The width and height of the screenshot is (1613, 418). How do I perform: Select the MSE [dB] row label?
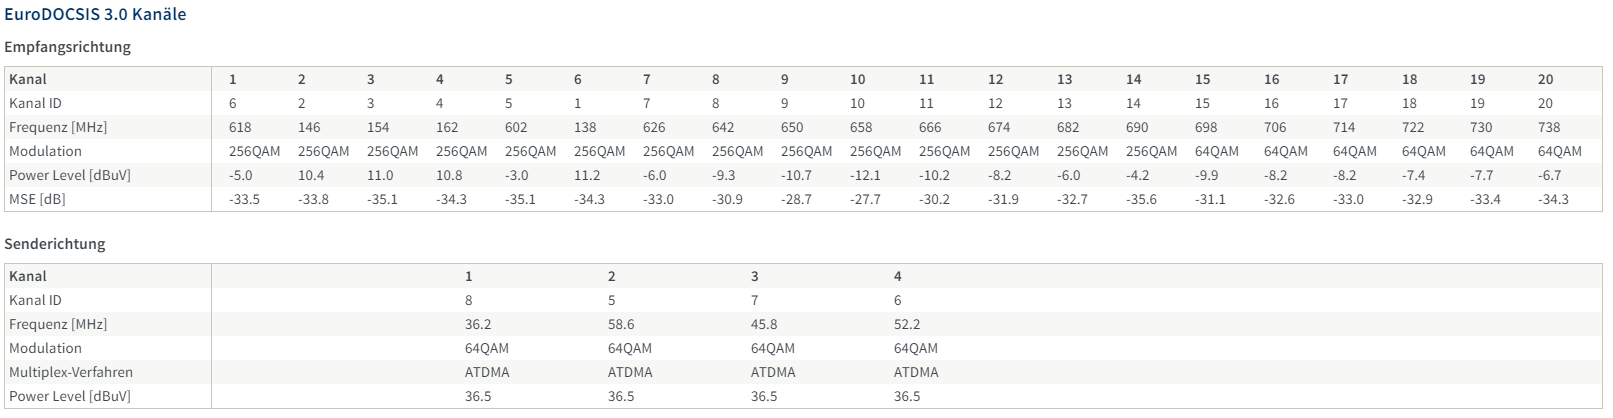37,199
